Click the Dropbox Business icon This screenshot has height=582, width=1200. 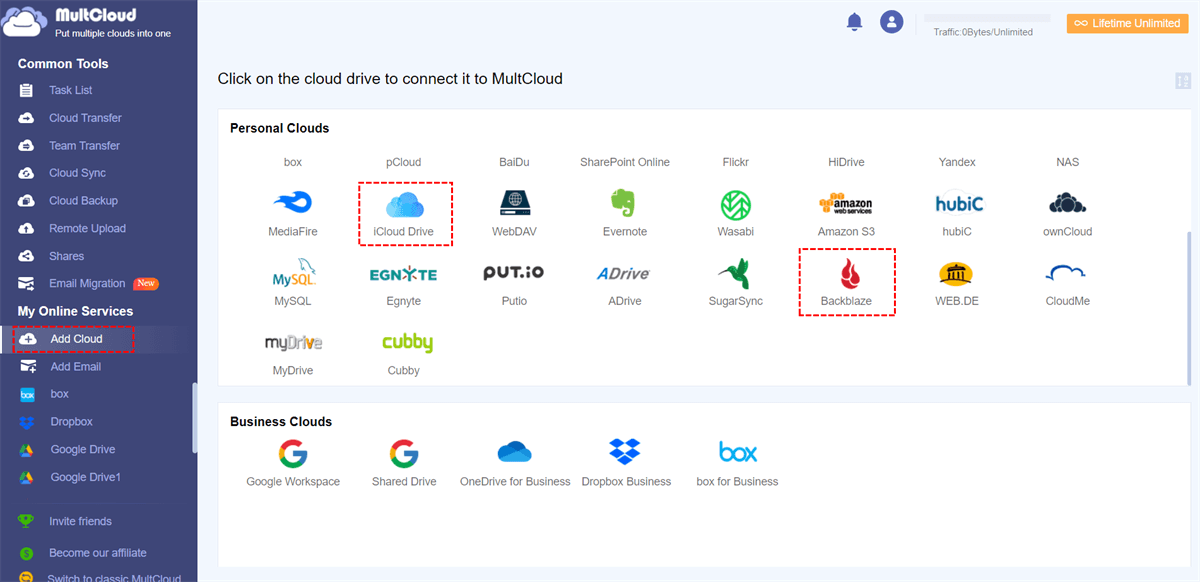point(625,452)
